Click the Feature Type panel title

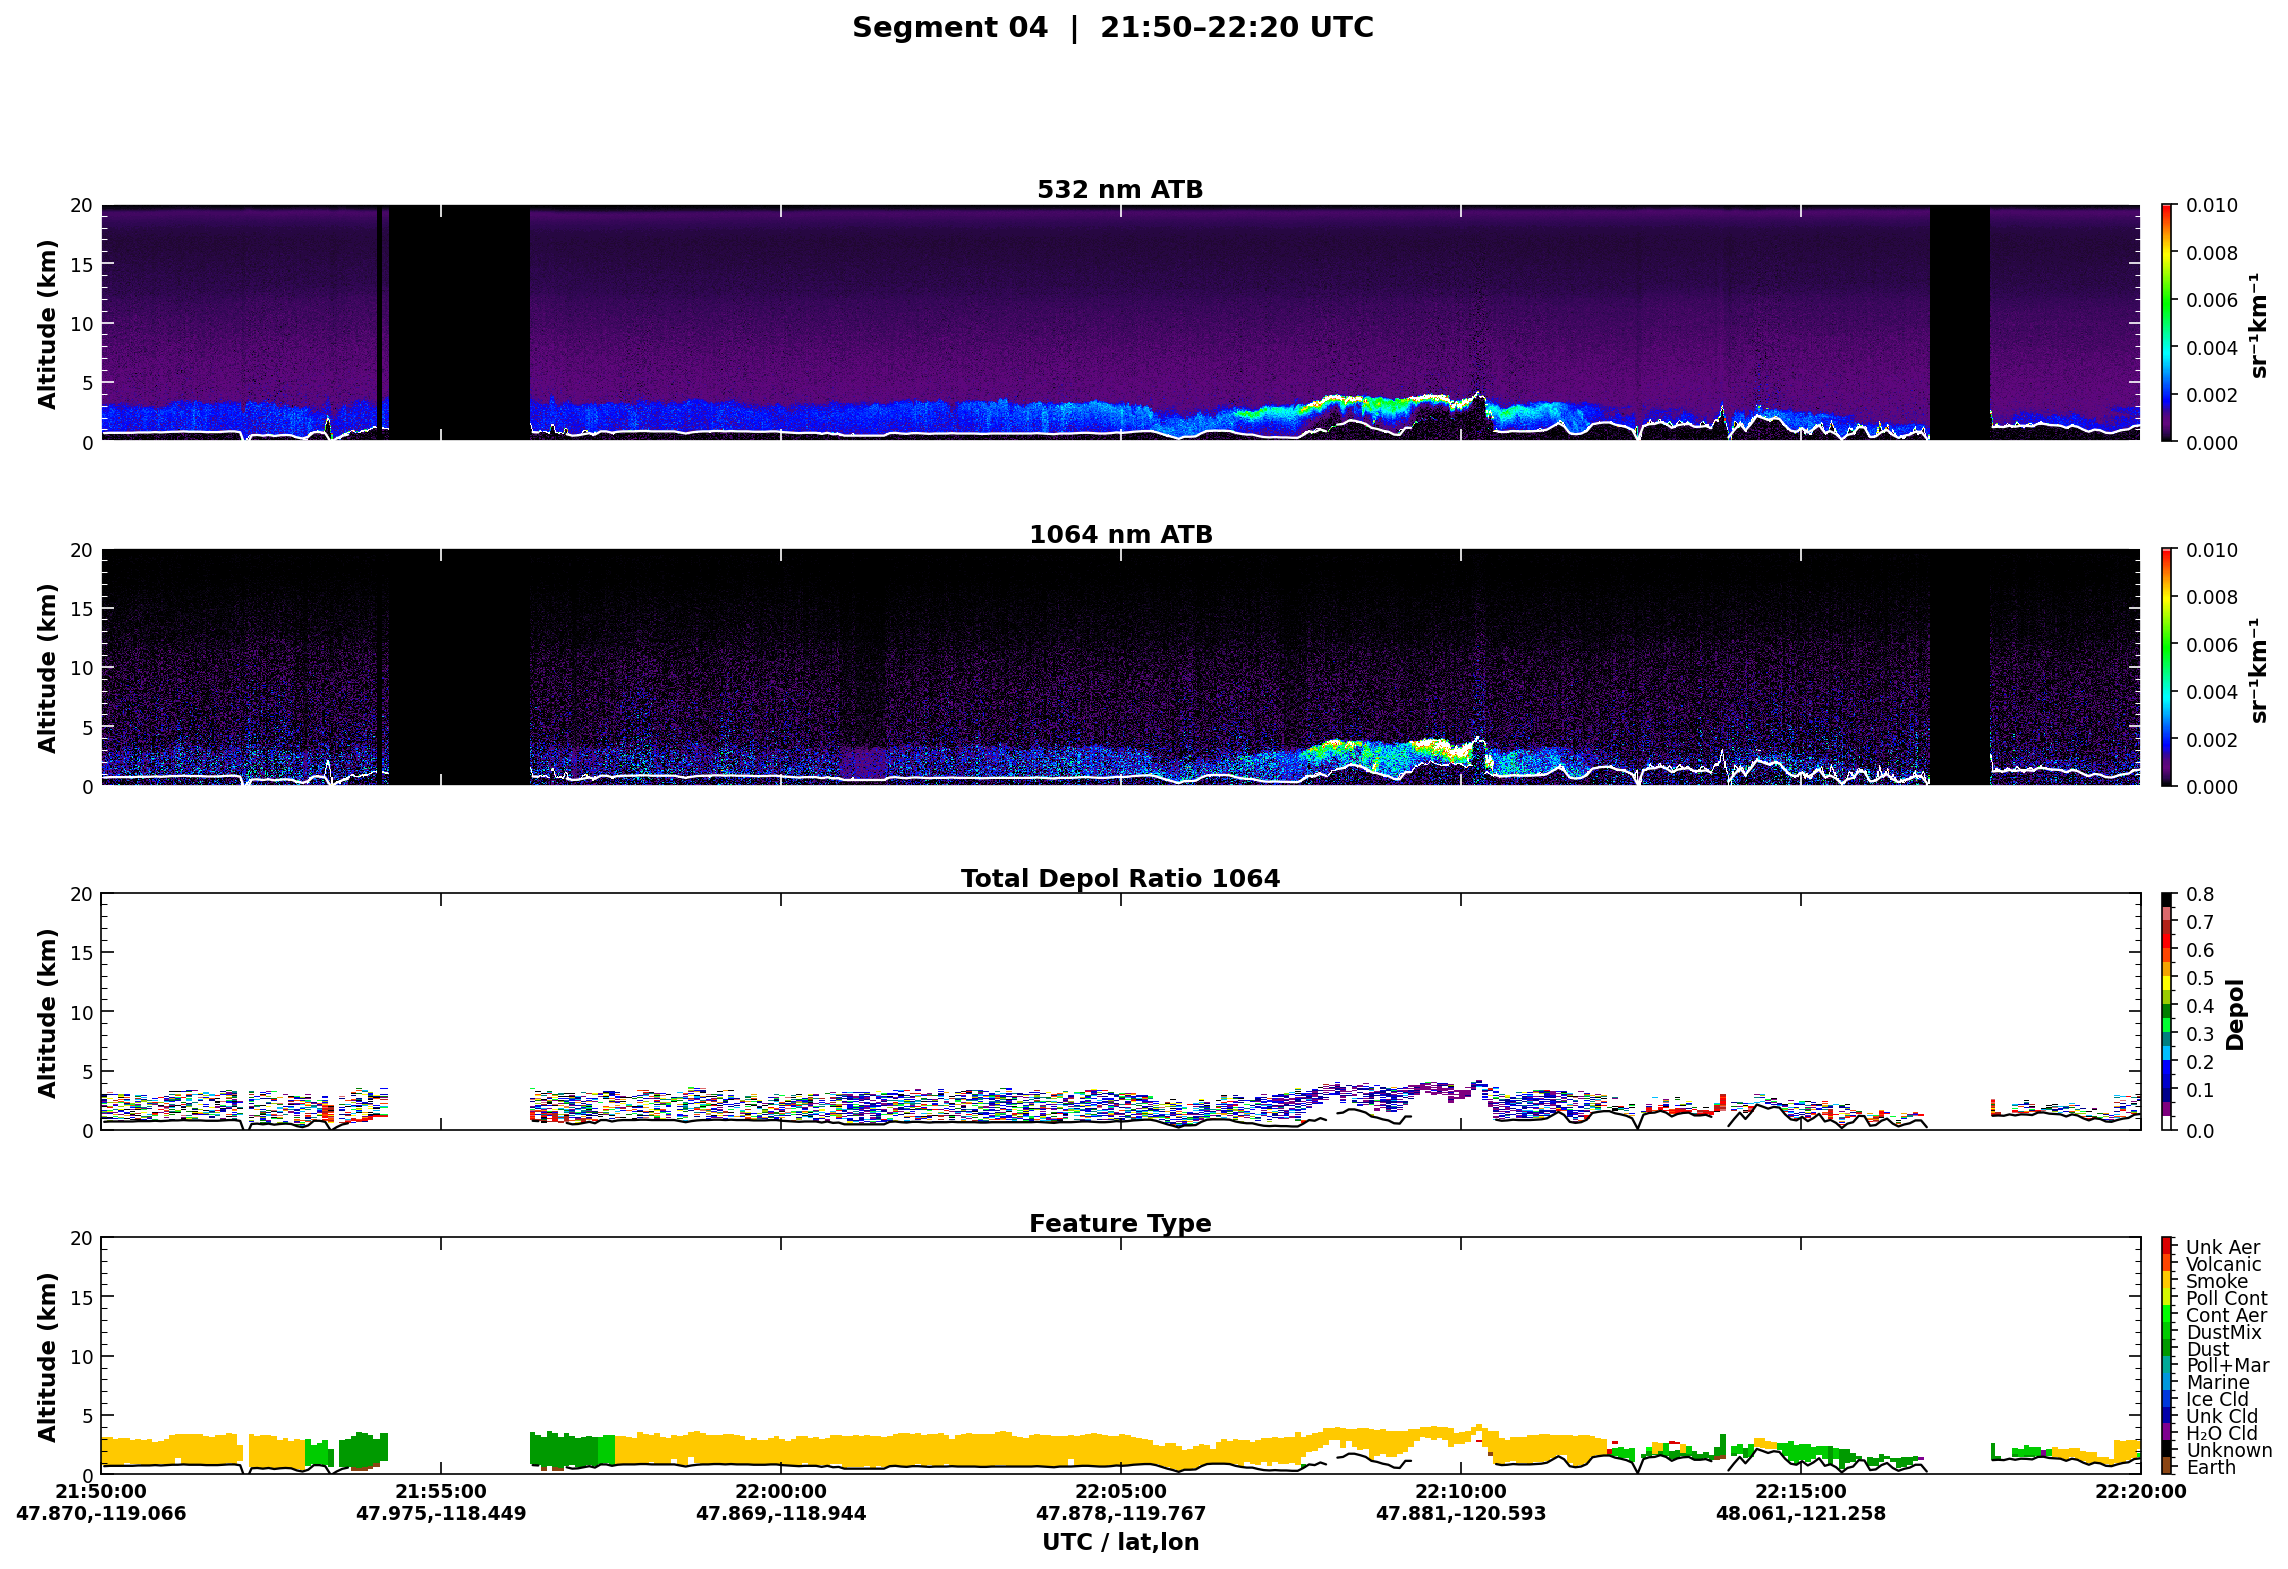click(x=1120, y=1223)
